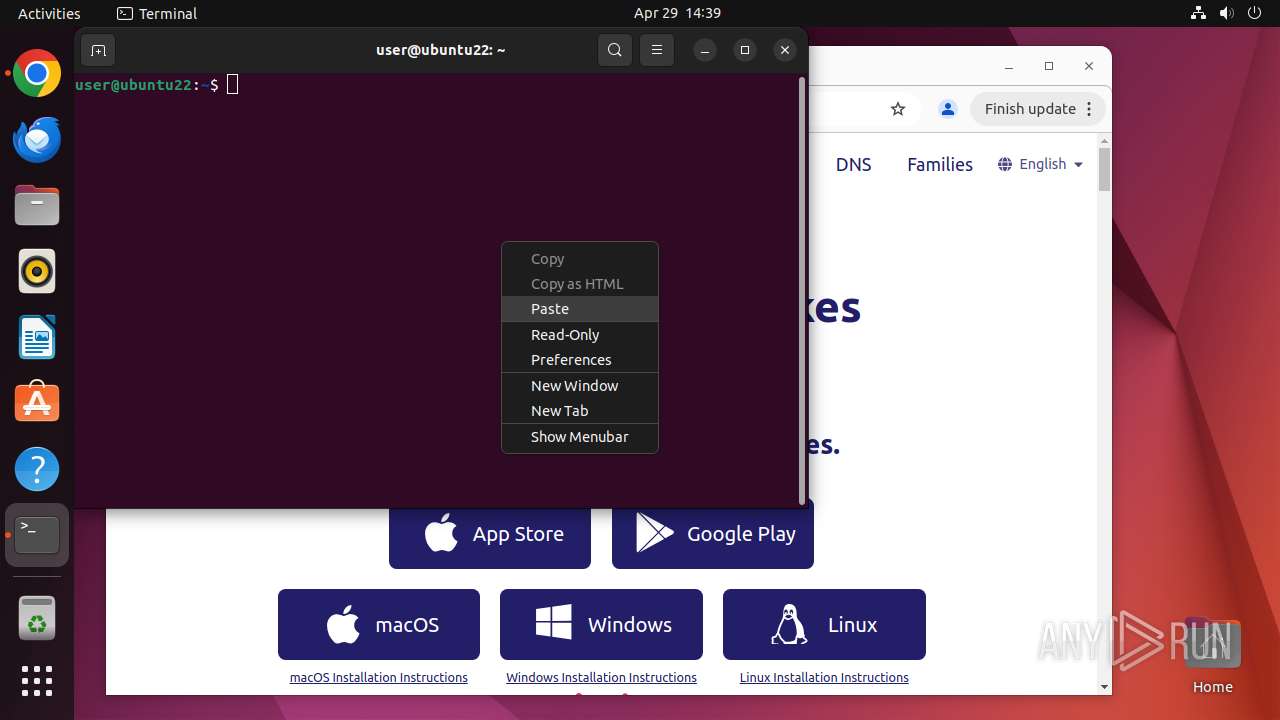Show Applications grid in the dock

[x=37, y=681]
